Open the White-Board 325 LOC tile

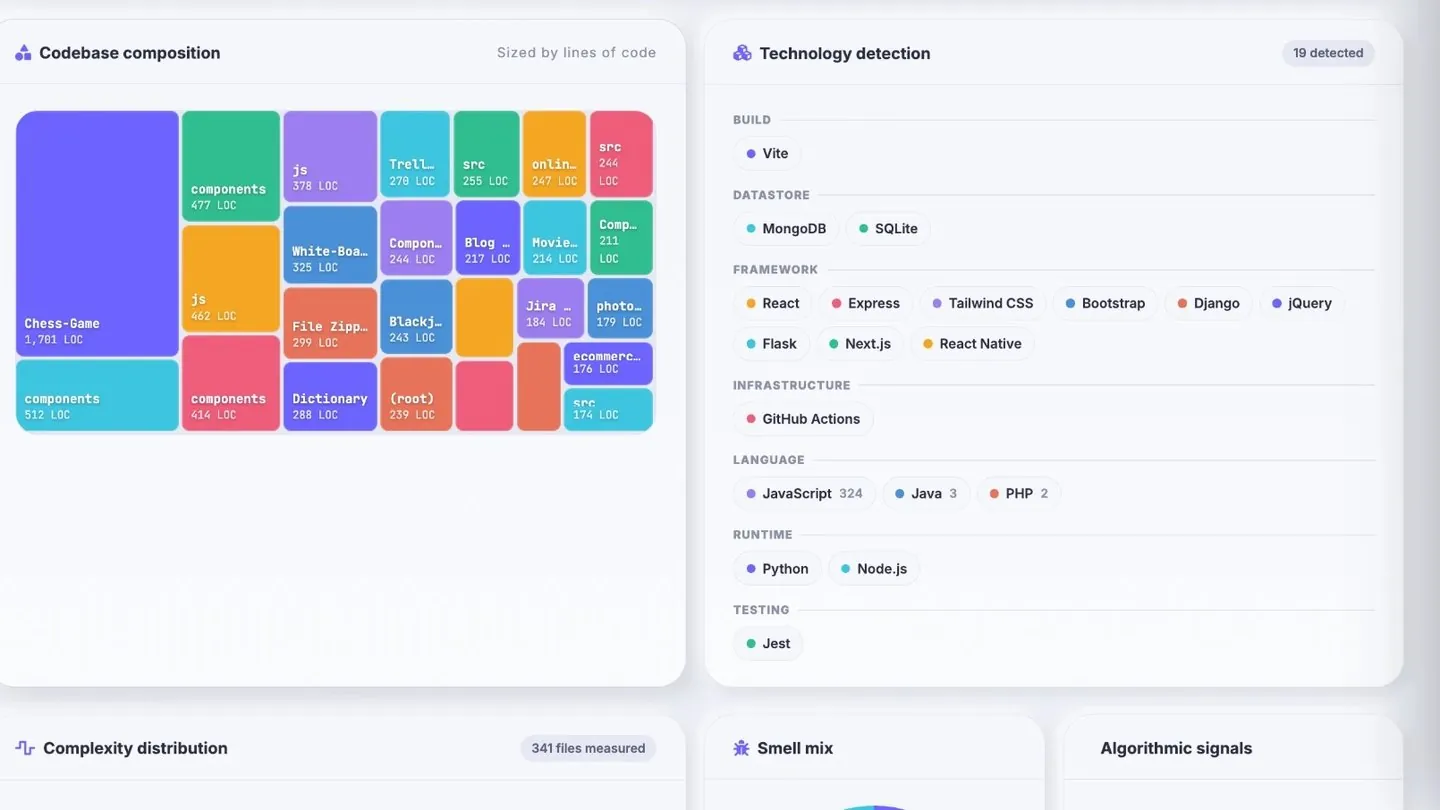pyautogui.click(x=330, y=245)
